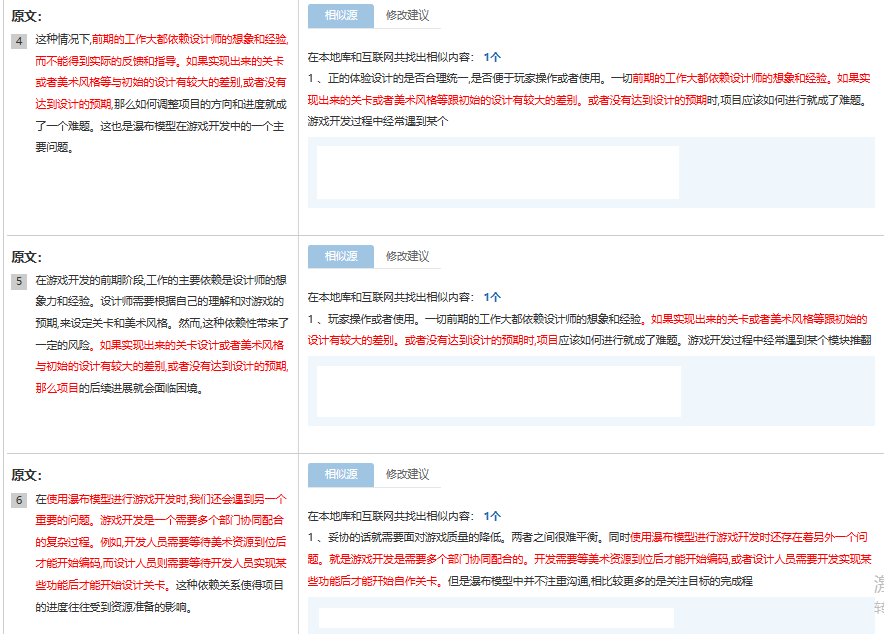Select 相似源 tab for paragraph 6

click(340, 474)
